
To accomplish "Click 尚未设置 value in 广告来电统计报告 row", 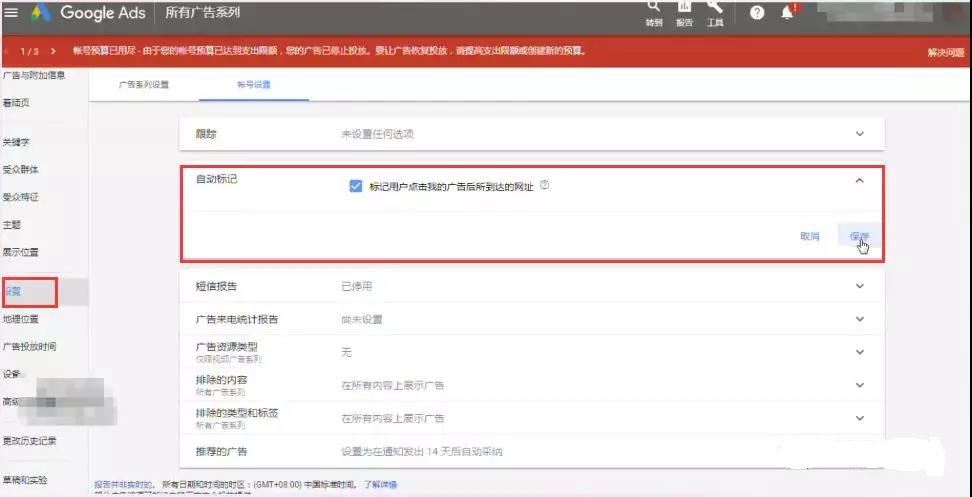I will [362, 320].
